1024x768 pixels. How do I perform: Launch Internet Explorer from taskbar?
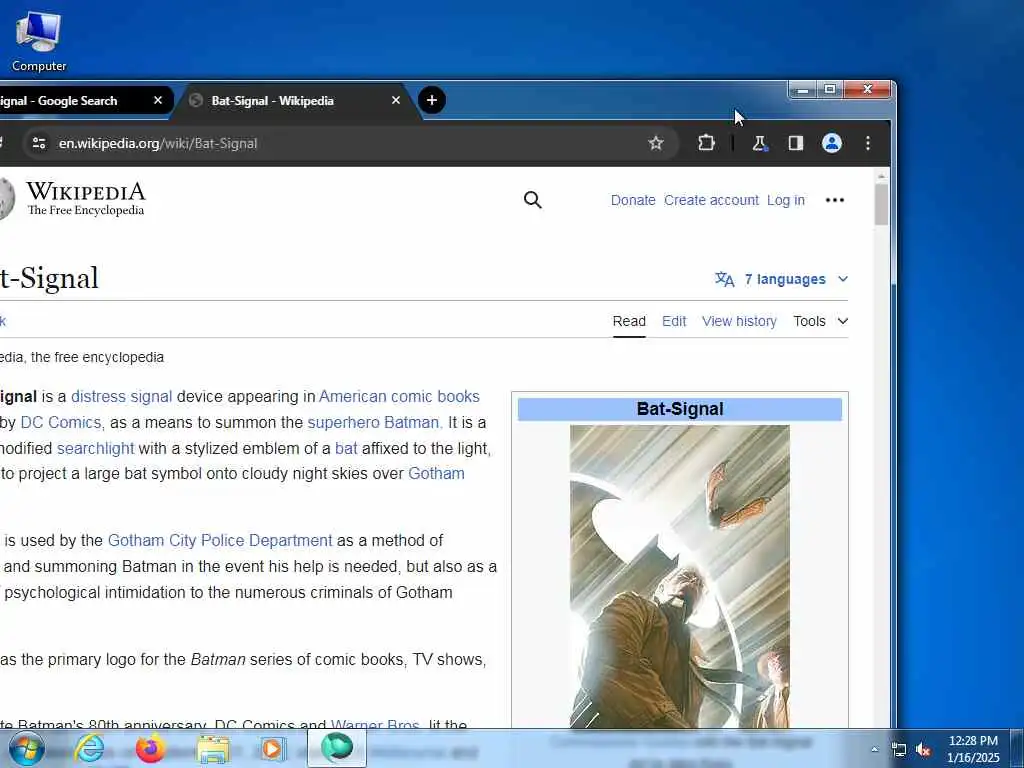[89, 748]
